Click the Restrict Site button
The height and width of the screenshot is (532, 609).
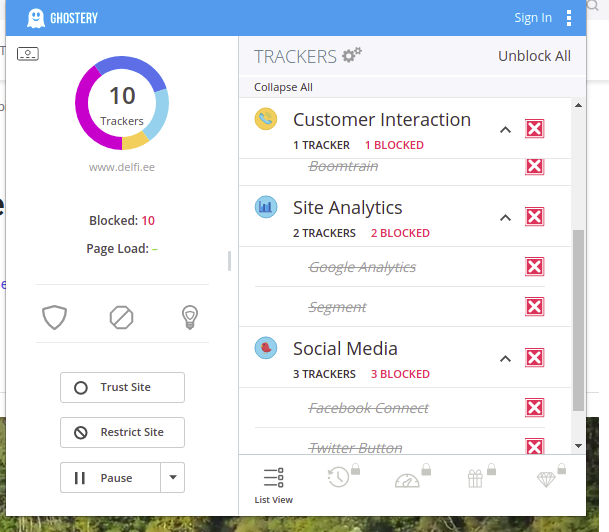pos(122,433)
